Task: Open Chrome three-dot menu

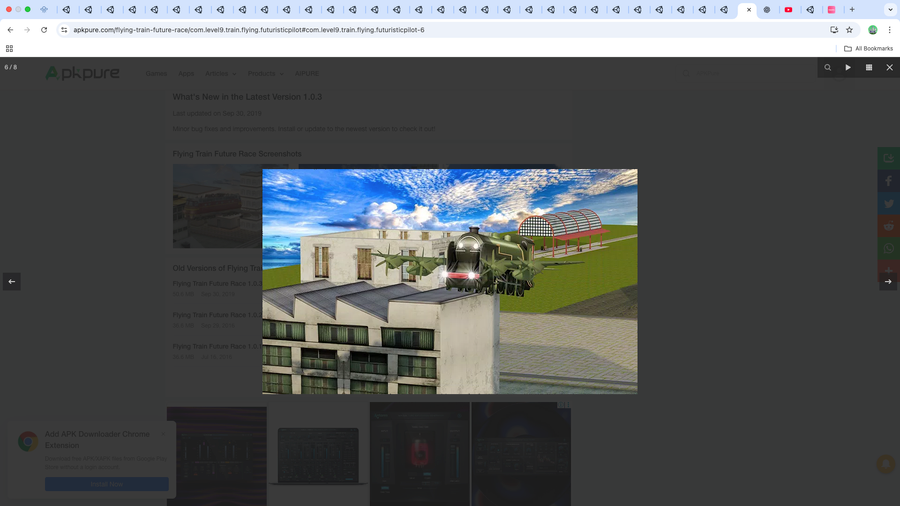Action: click(889, 30)
